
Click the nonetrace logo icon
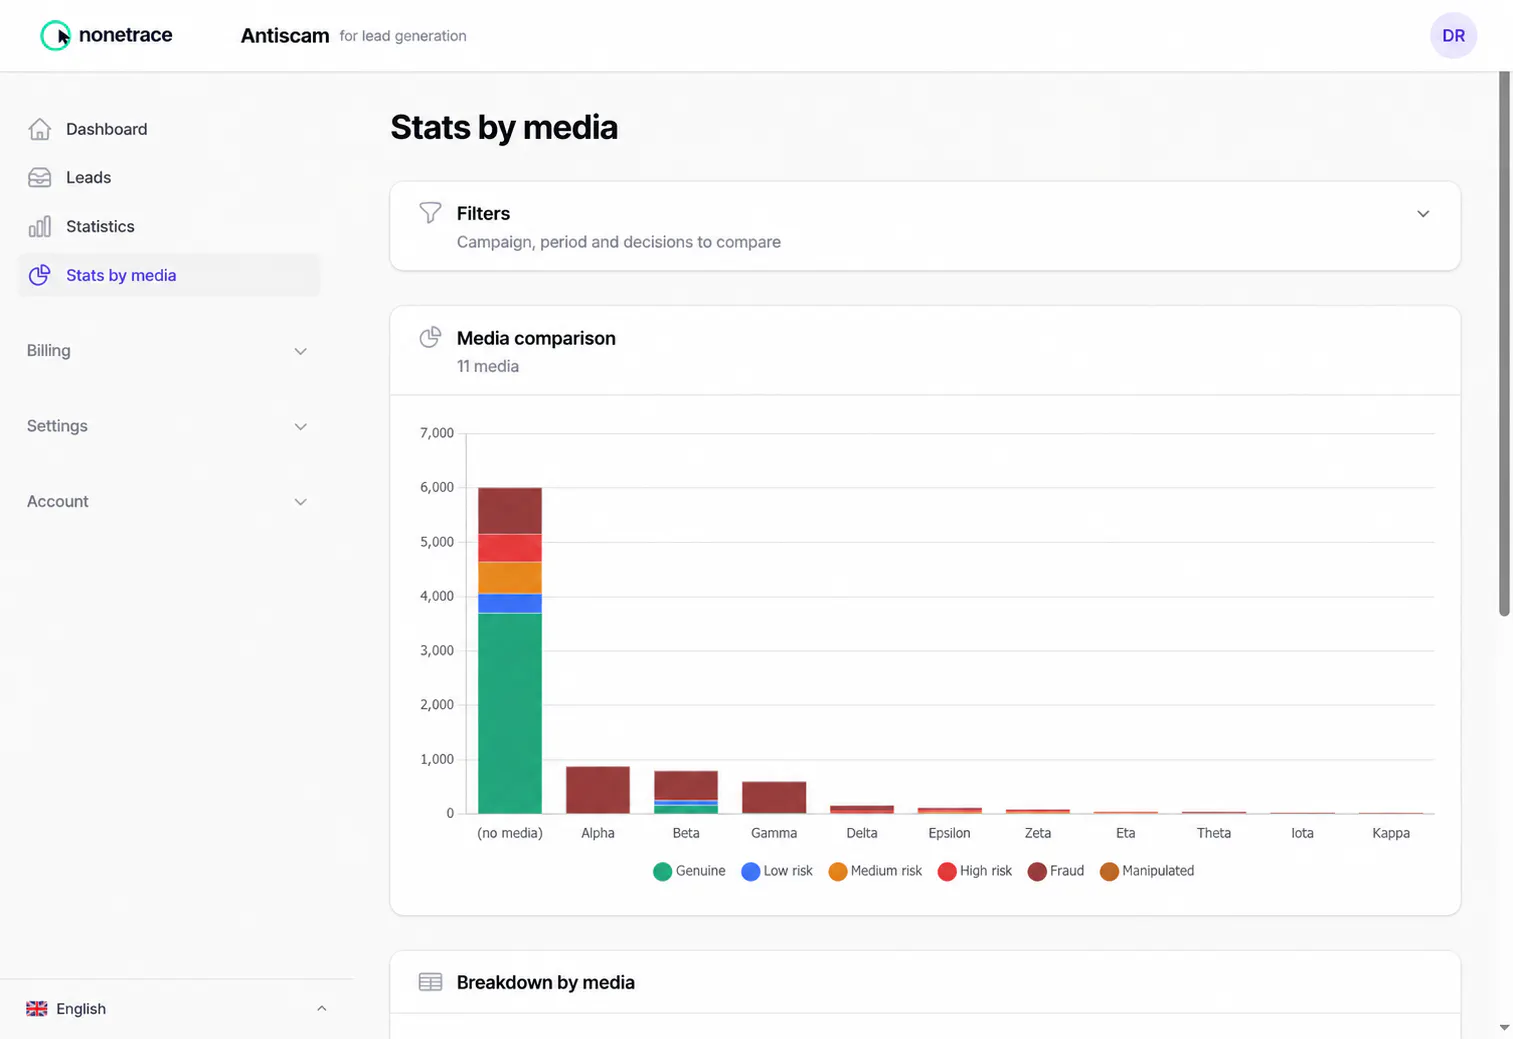(55, 36)
